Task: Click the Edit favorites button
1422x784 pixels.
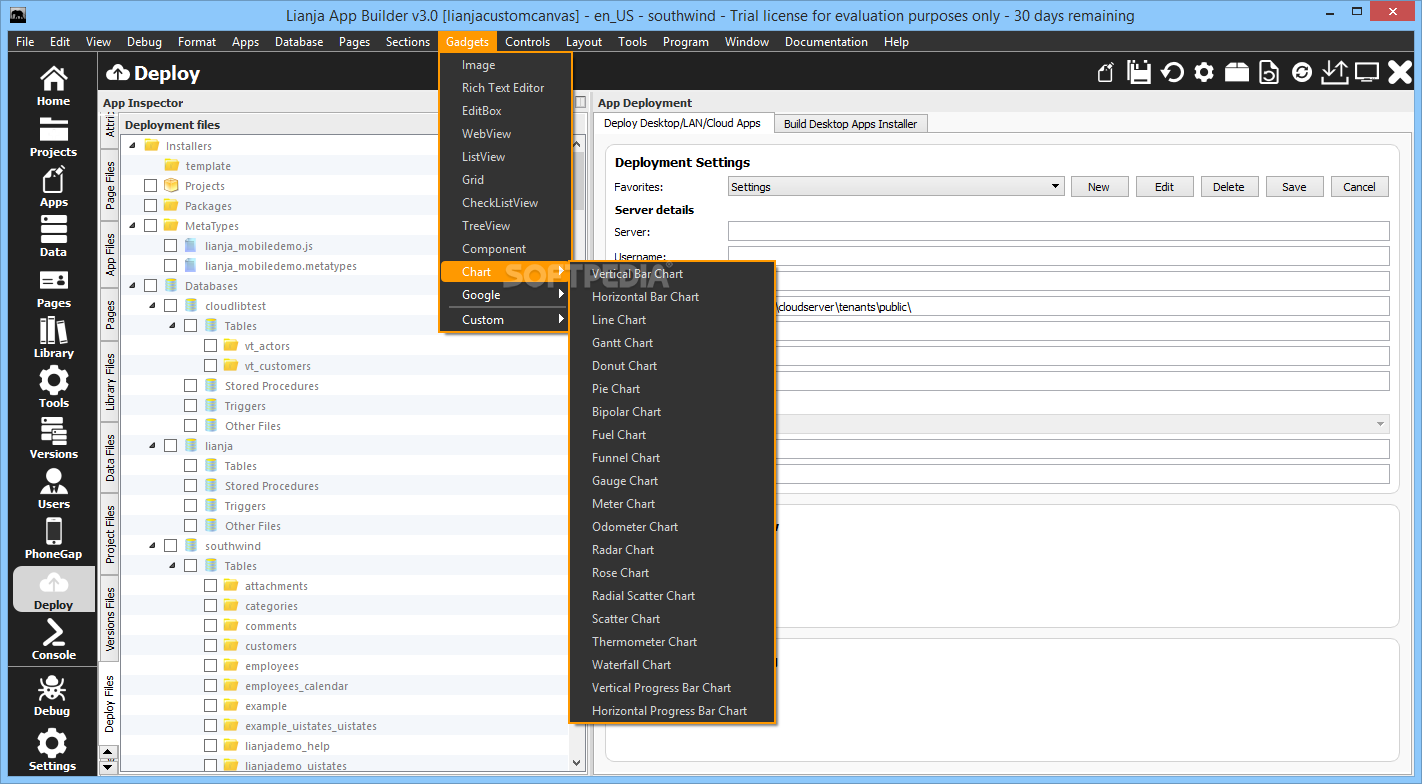Action: (x=1164, y=187)
